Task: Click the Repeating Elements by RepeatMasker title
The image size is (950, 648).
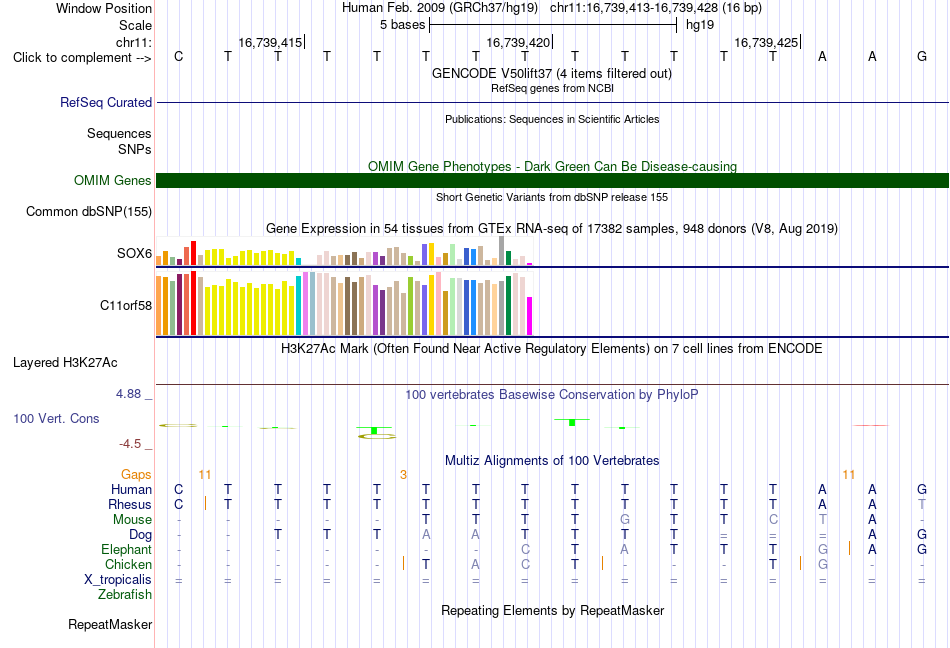Action: 552,610
